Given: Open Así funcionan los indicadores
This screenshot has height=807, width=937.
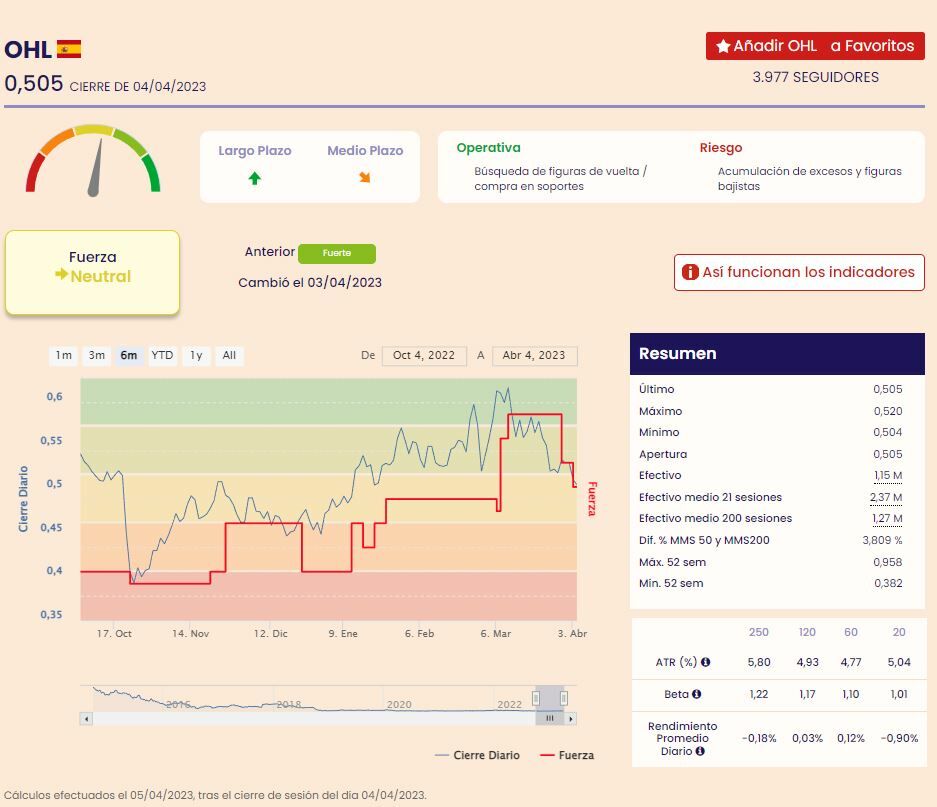Looking at the screenshot, I should (x=799, y=273).
